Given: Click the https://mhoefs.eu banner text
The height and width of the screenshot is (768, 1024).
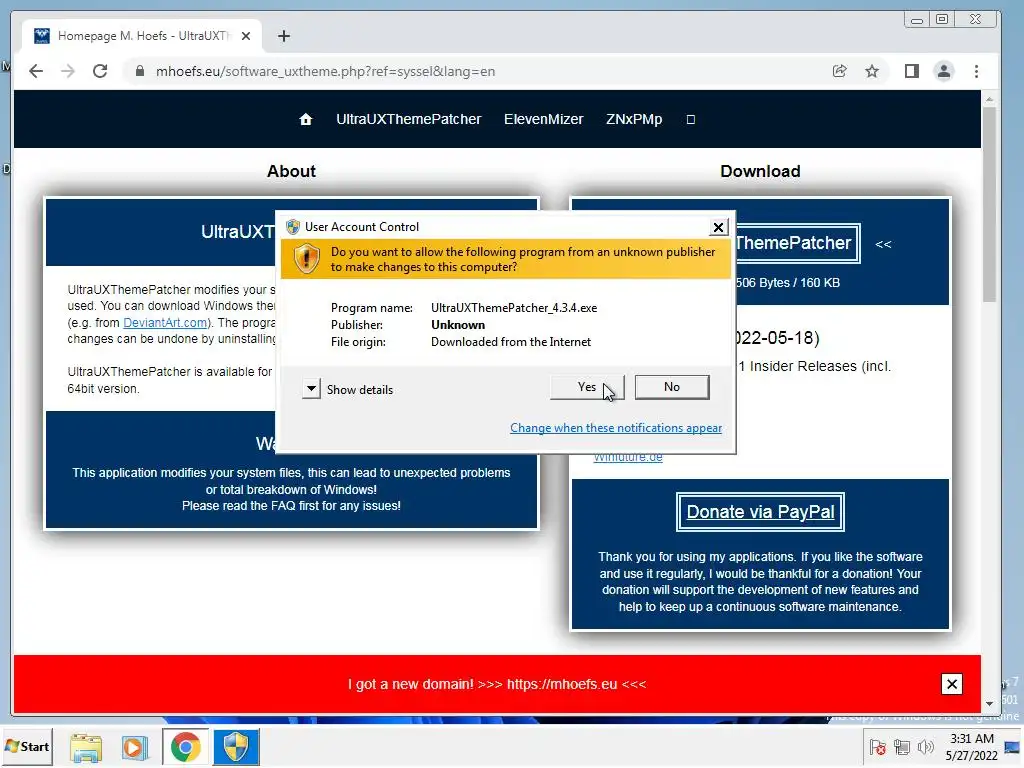Looking at the screenshot, I should tap(562, 684).
